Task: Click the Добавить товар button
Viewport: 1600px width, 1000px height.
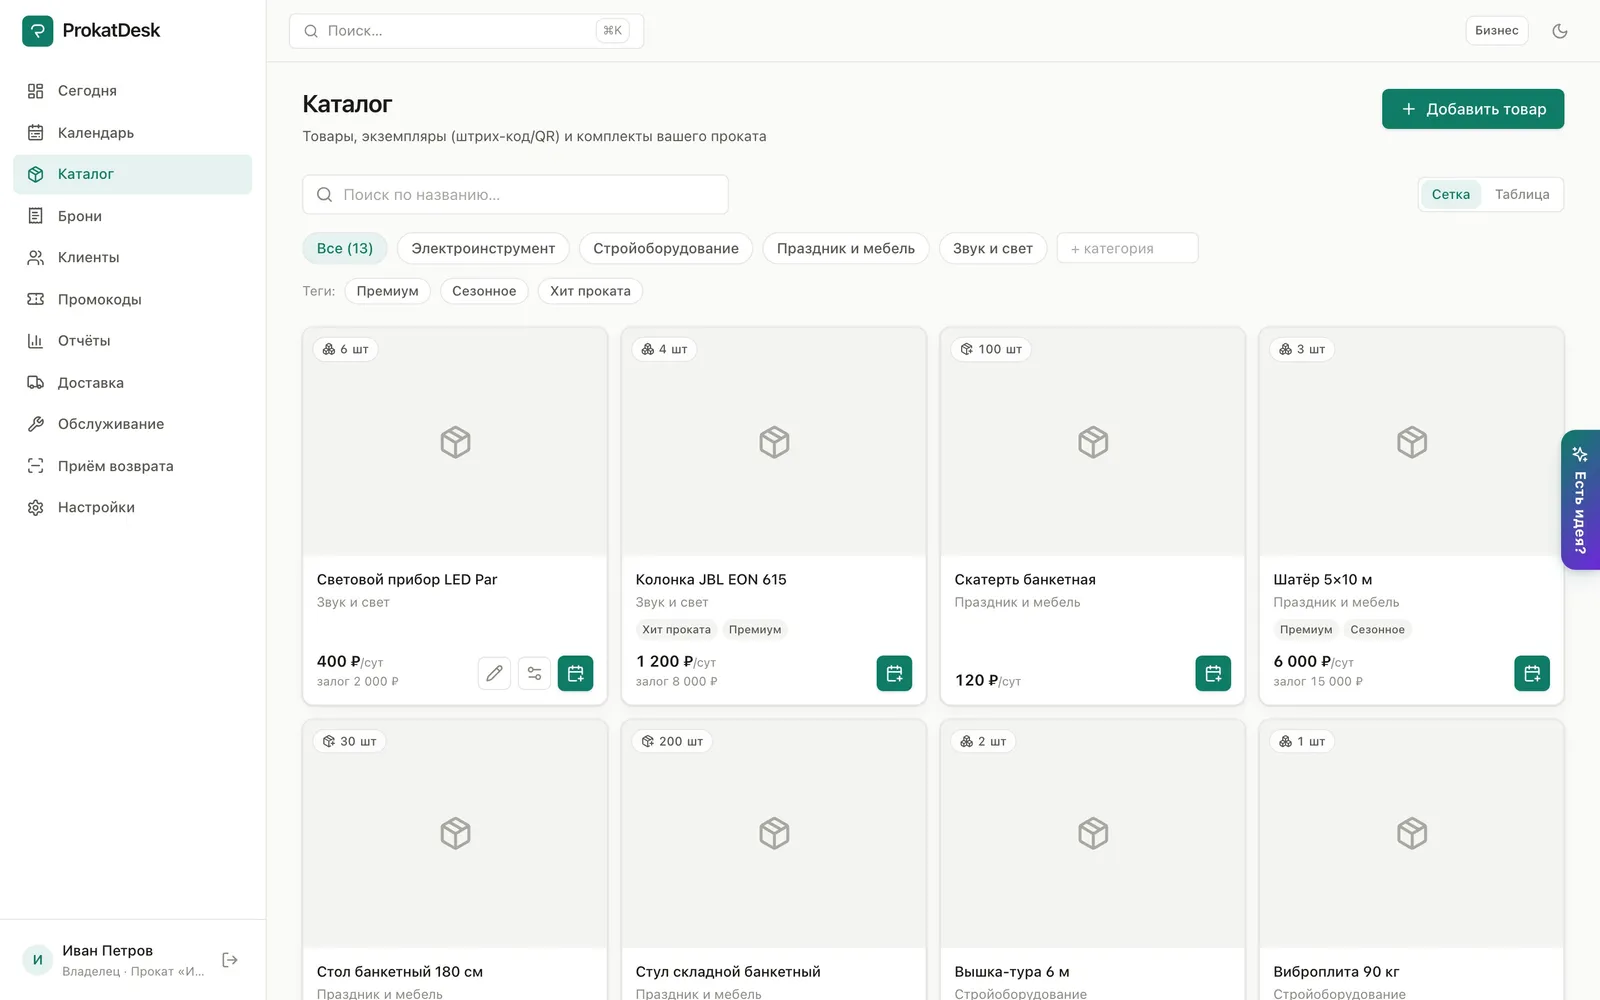Action: coord(1473,109)
